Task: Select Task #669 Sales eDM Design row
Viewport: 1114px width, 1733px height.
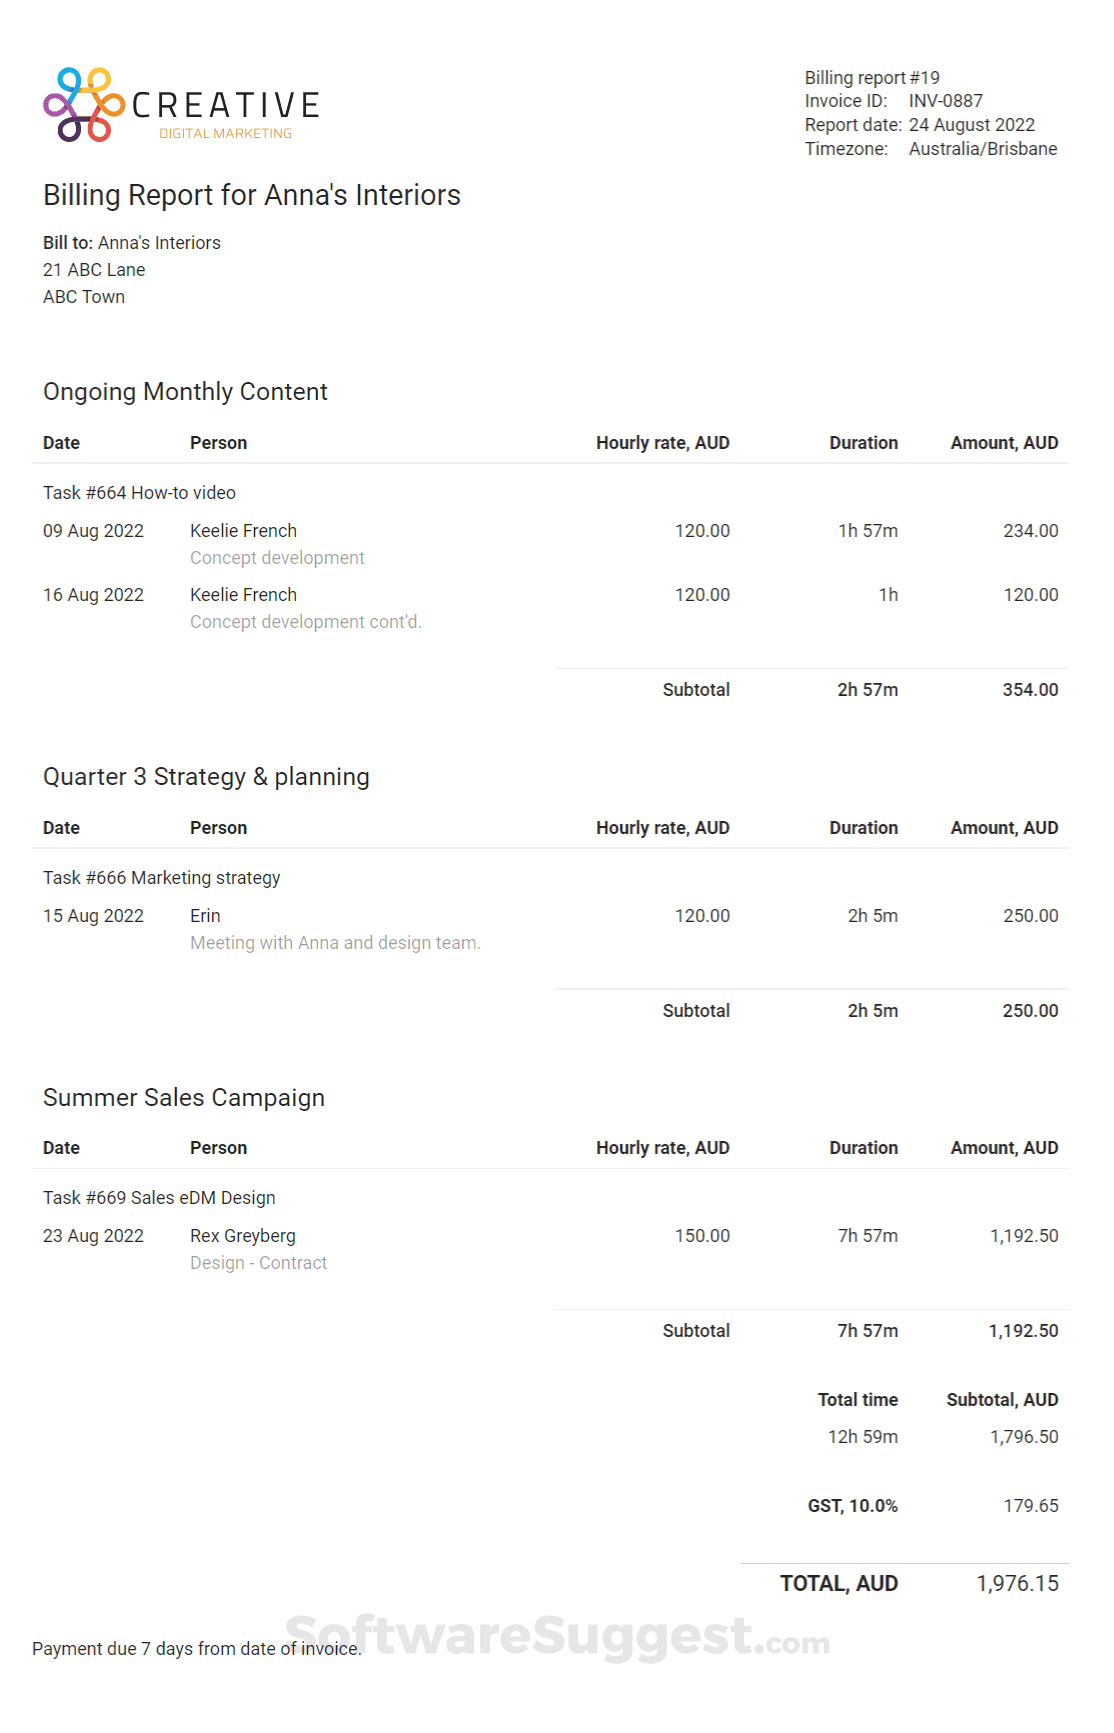Action: pyautogui.click(x=159, y=1198)
